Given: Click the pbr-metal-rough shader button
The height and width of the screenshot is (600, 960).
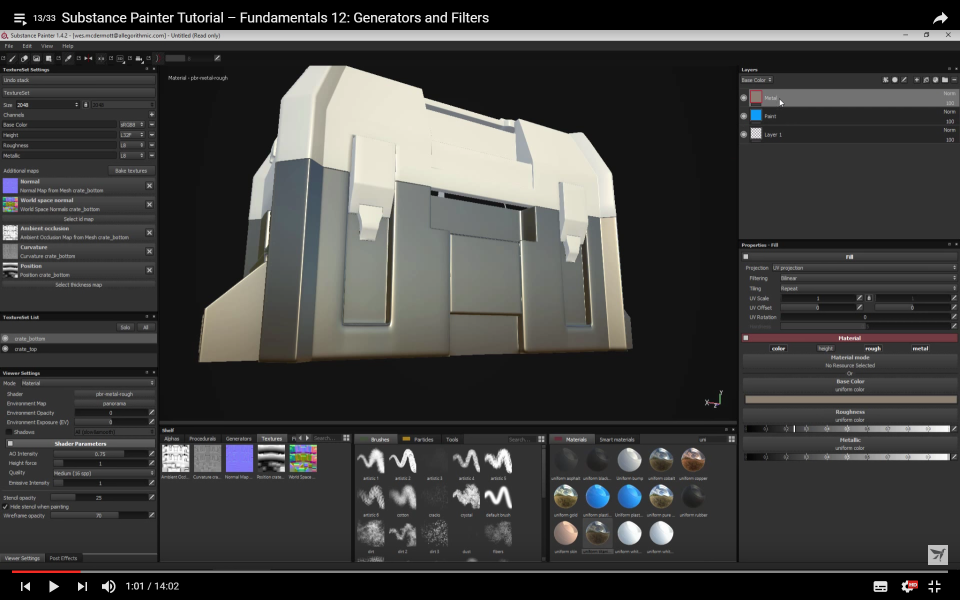Looking at the screenshot, I should pyautogui.click(x=114, y=394).
